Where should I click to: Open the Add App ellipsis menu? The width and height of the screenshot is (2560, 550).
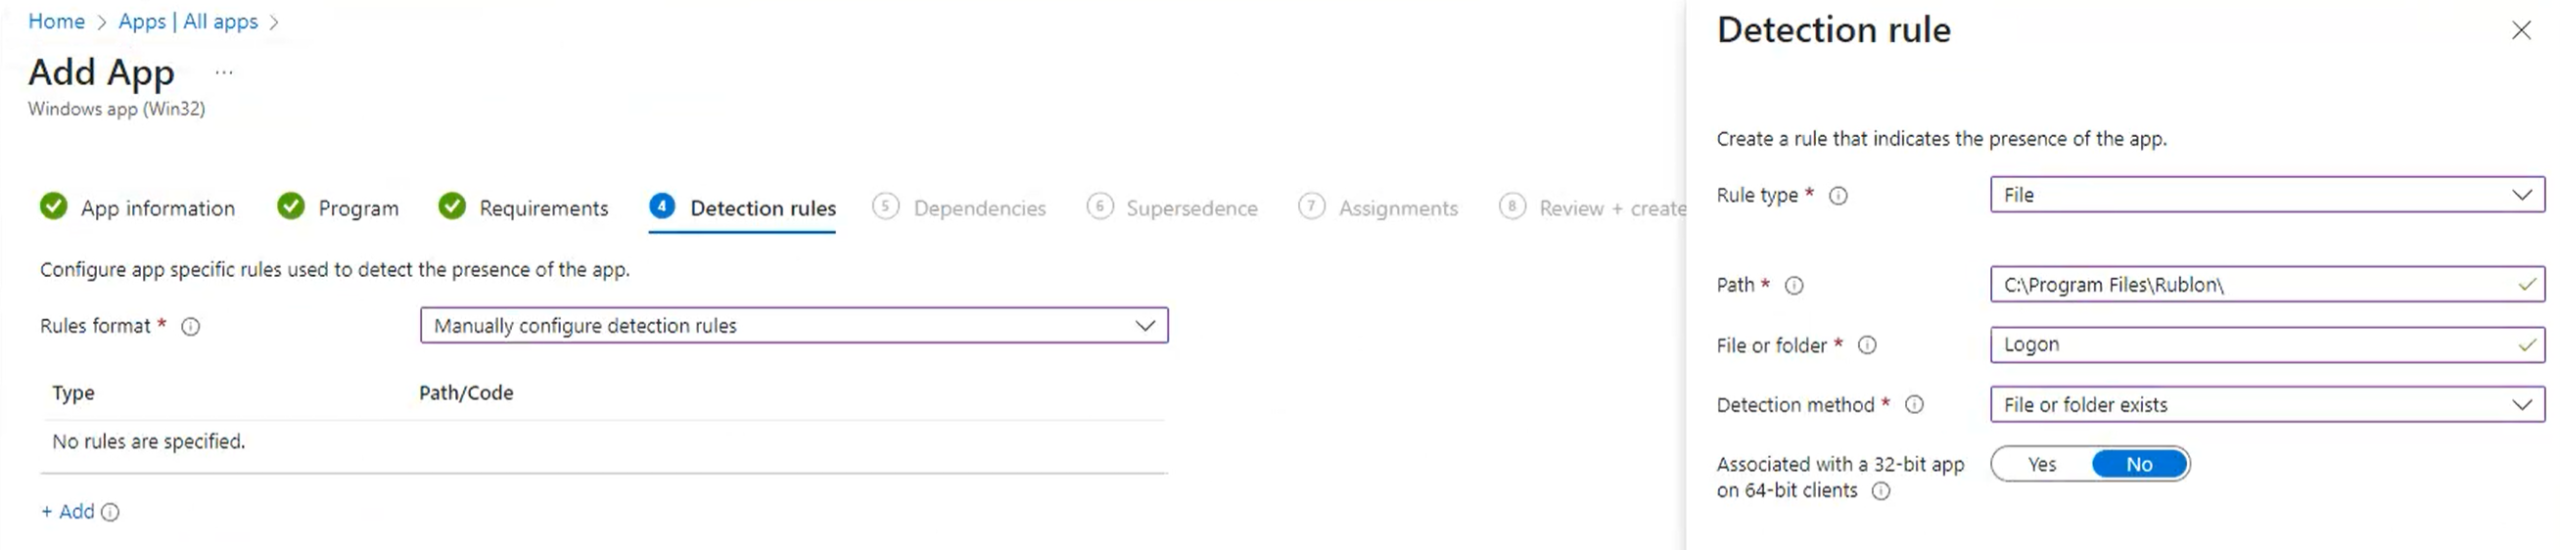click(224, 72)
